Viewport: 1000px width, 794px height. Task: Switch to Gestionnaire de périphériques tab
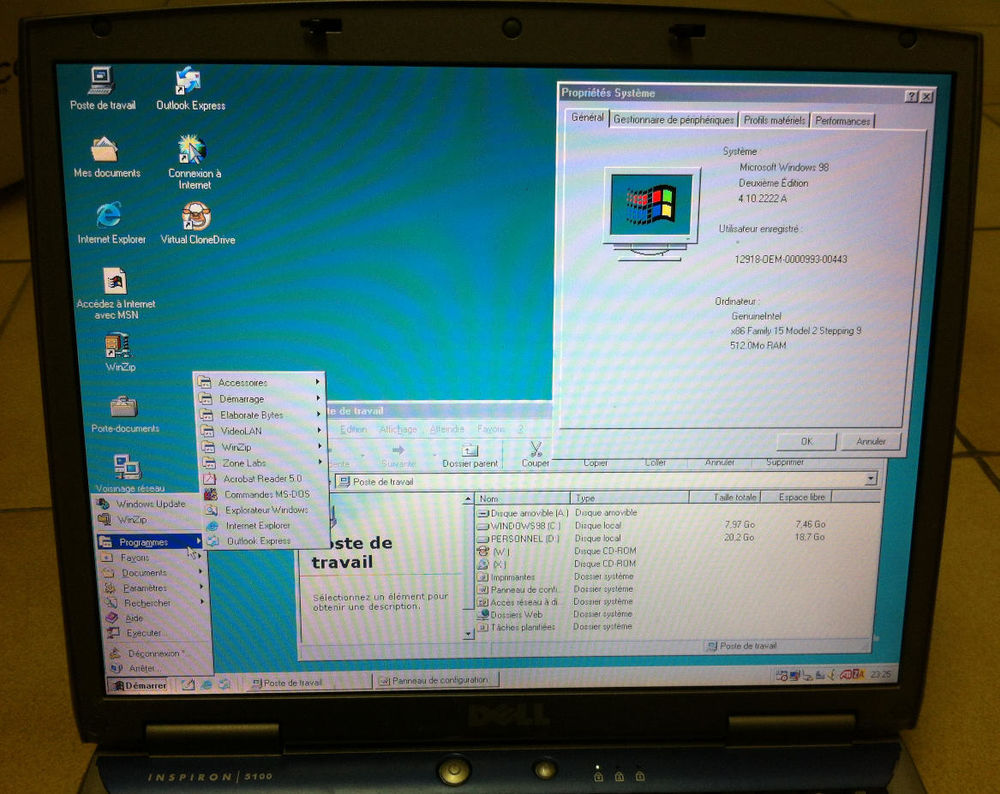click(673, 119)
